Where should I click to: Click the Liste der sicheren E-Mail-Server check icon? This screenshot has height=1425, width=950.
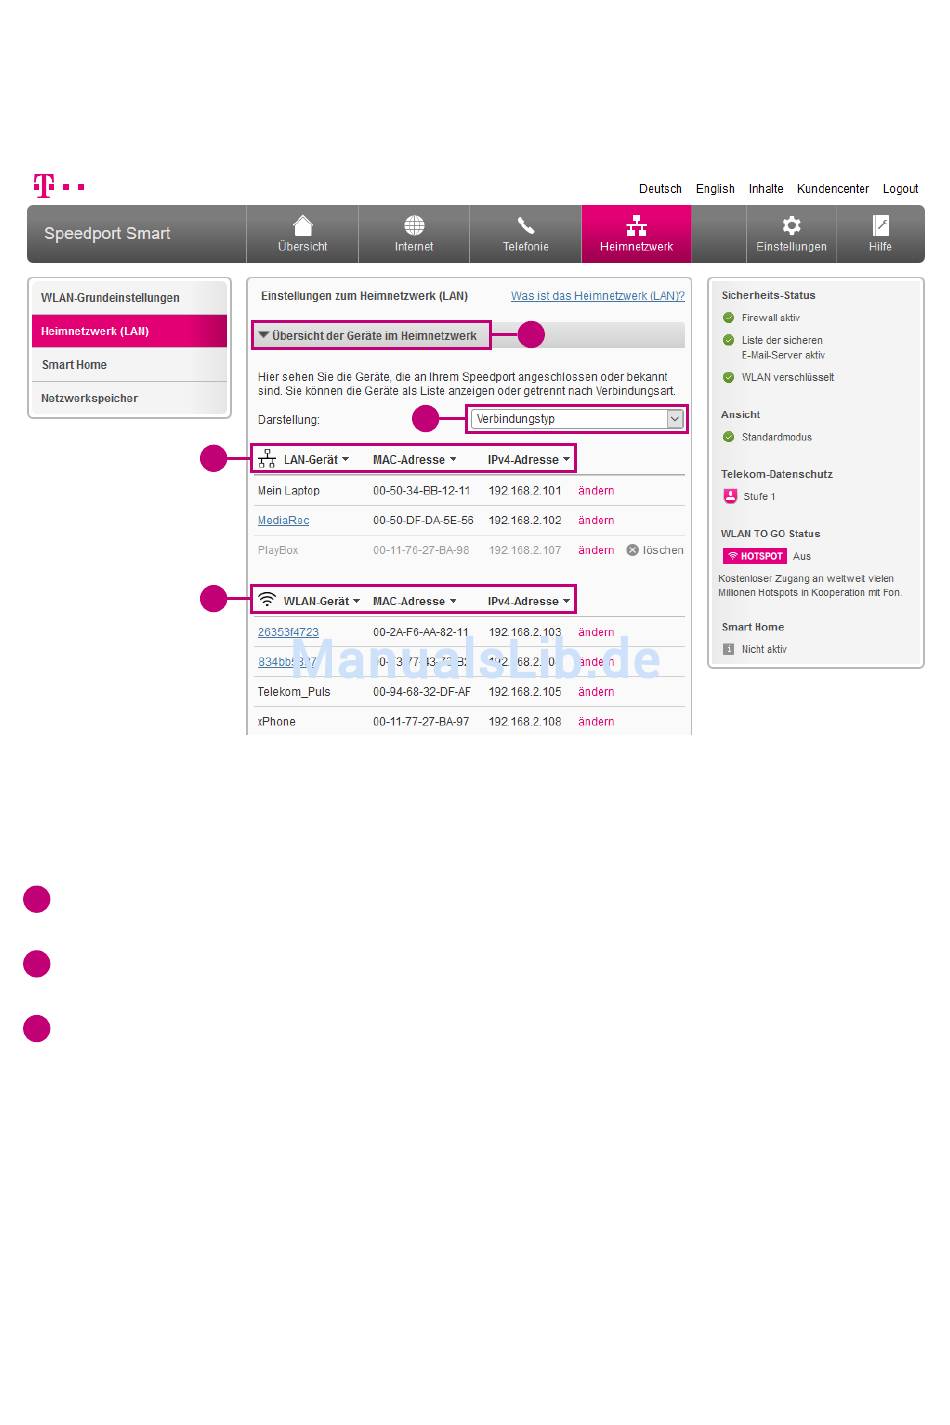728,340
